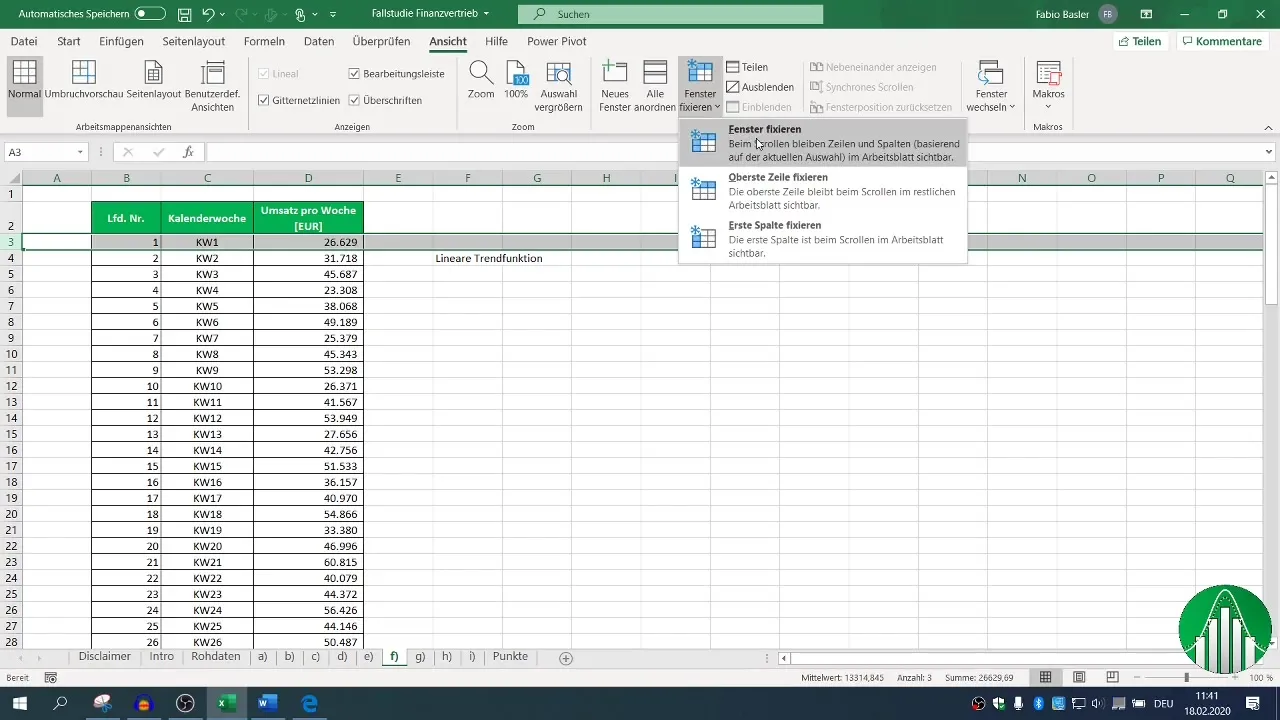Image resolution: width=1280 pixels, height=720 pixels.
Task: Set zoom to 100% icon
Action: (x=516, y=80)
